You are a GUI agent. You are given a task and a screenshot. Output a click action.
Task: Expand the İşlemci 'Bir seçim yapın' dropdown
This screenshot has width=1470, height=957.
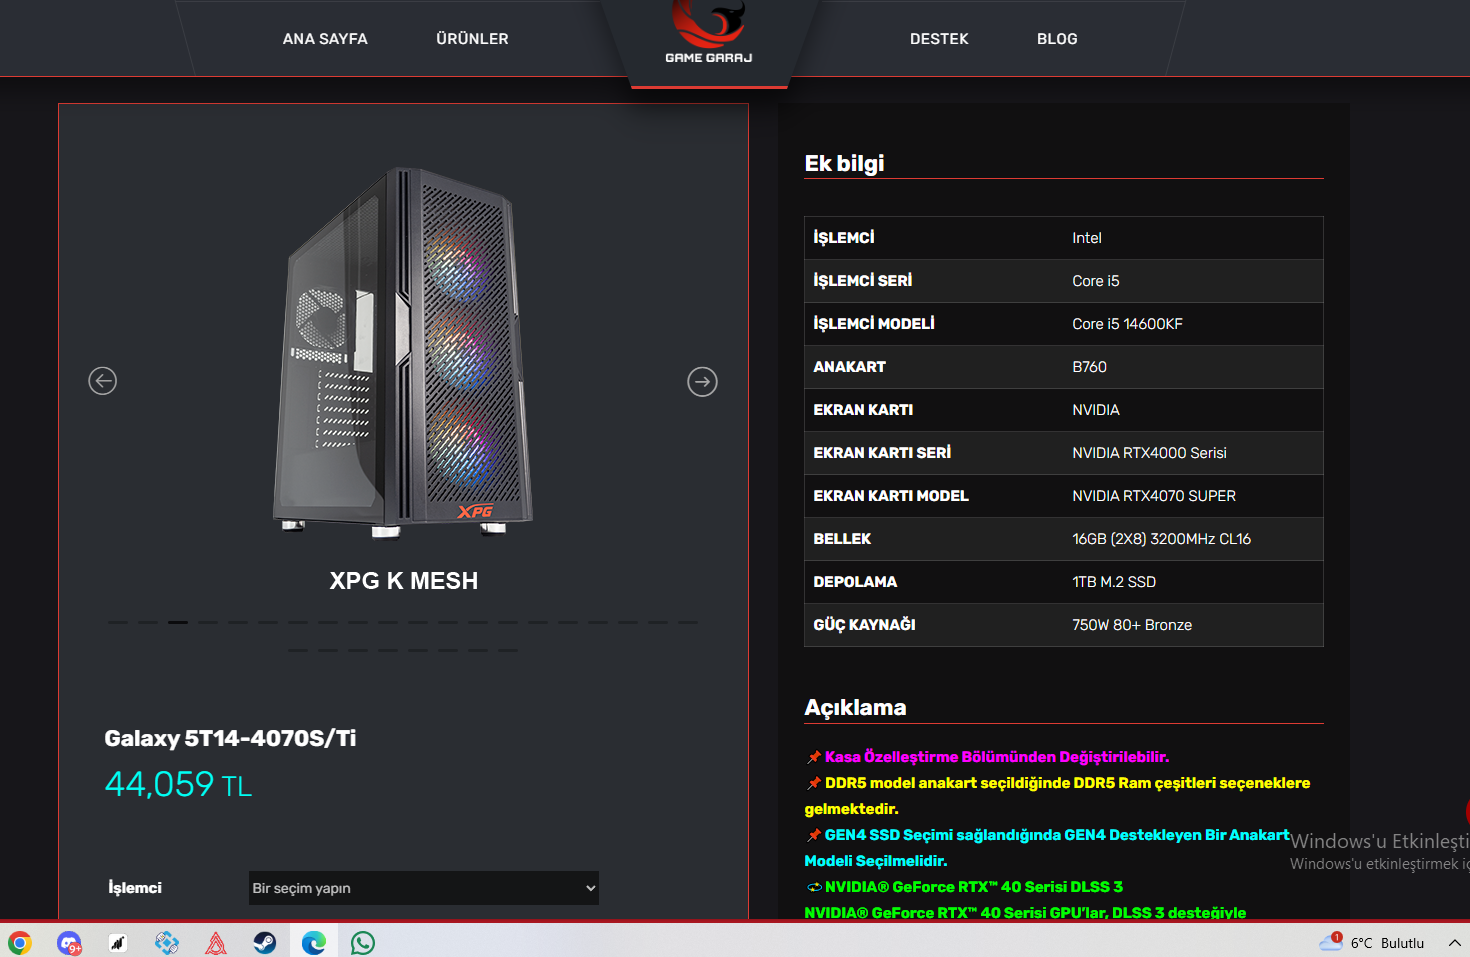(x=424, y=888)
